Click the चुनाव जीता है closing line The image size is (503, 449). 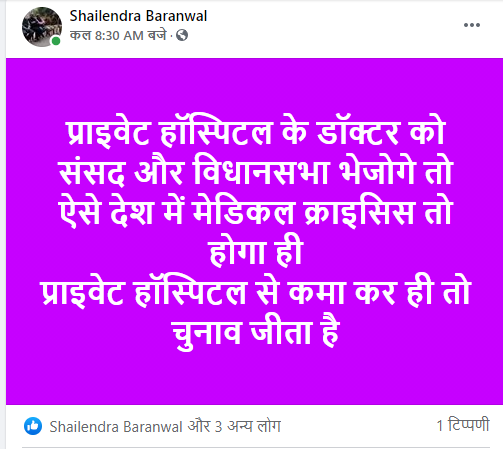pyautogui.click(x=255, y=333)
